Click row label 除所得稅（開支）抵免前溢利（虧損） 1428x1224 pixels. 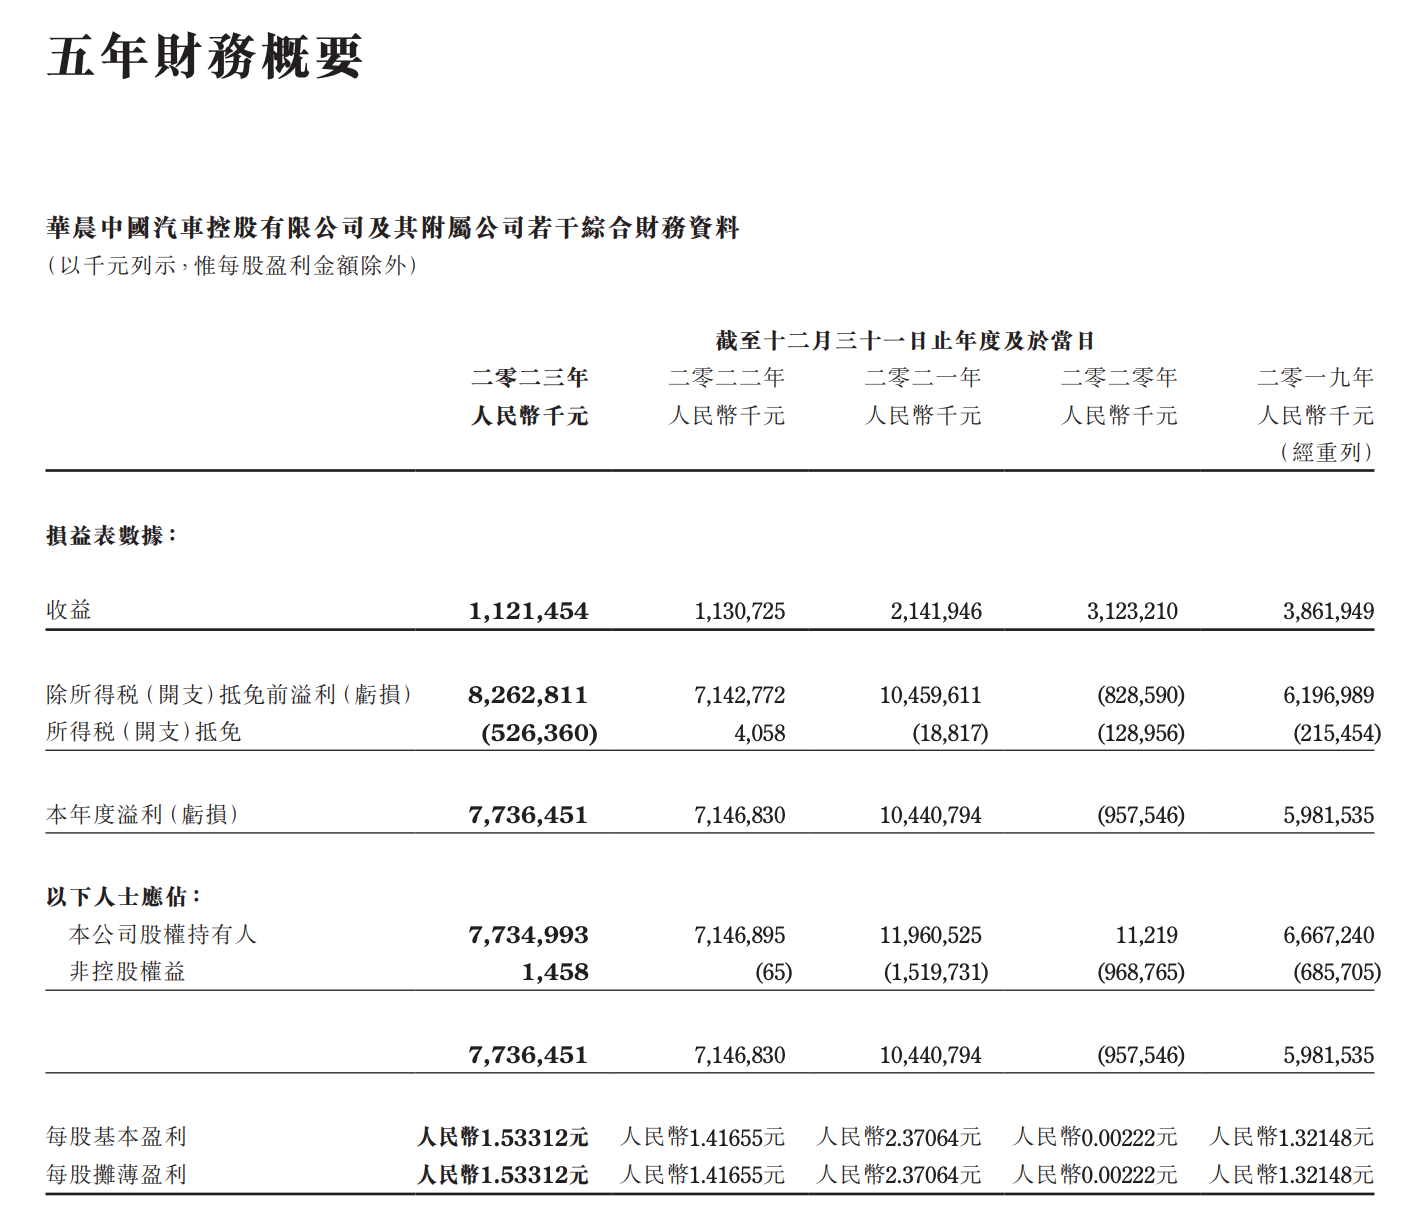tap(230, 694)
